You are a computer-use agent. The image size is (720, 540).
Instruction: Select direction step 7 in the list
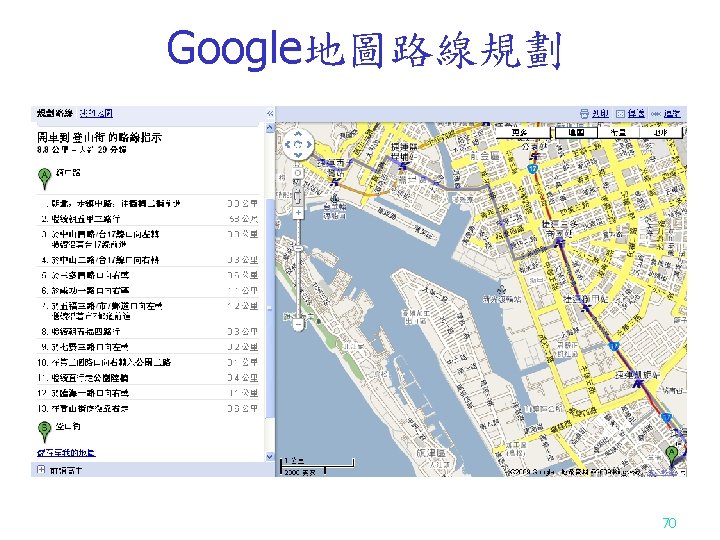coord(147,311)
